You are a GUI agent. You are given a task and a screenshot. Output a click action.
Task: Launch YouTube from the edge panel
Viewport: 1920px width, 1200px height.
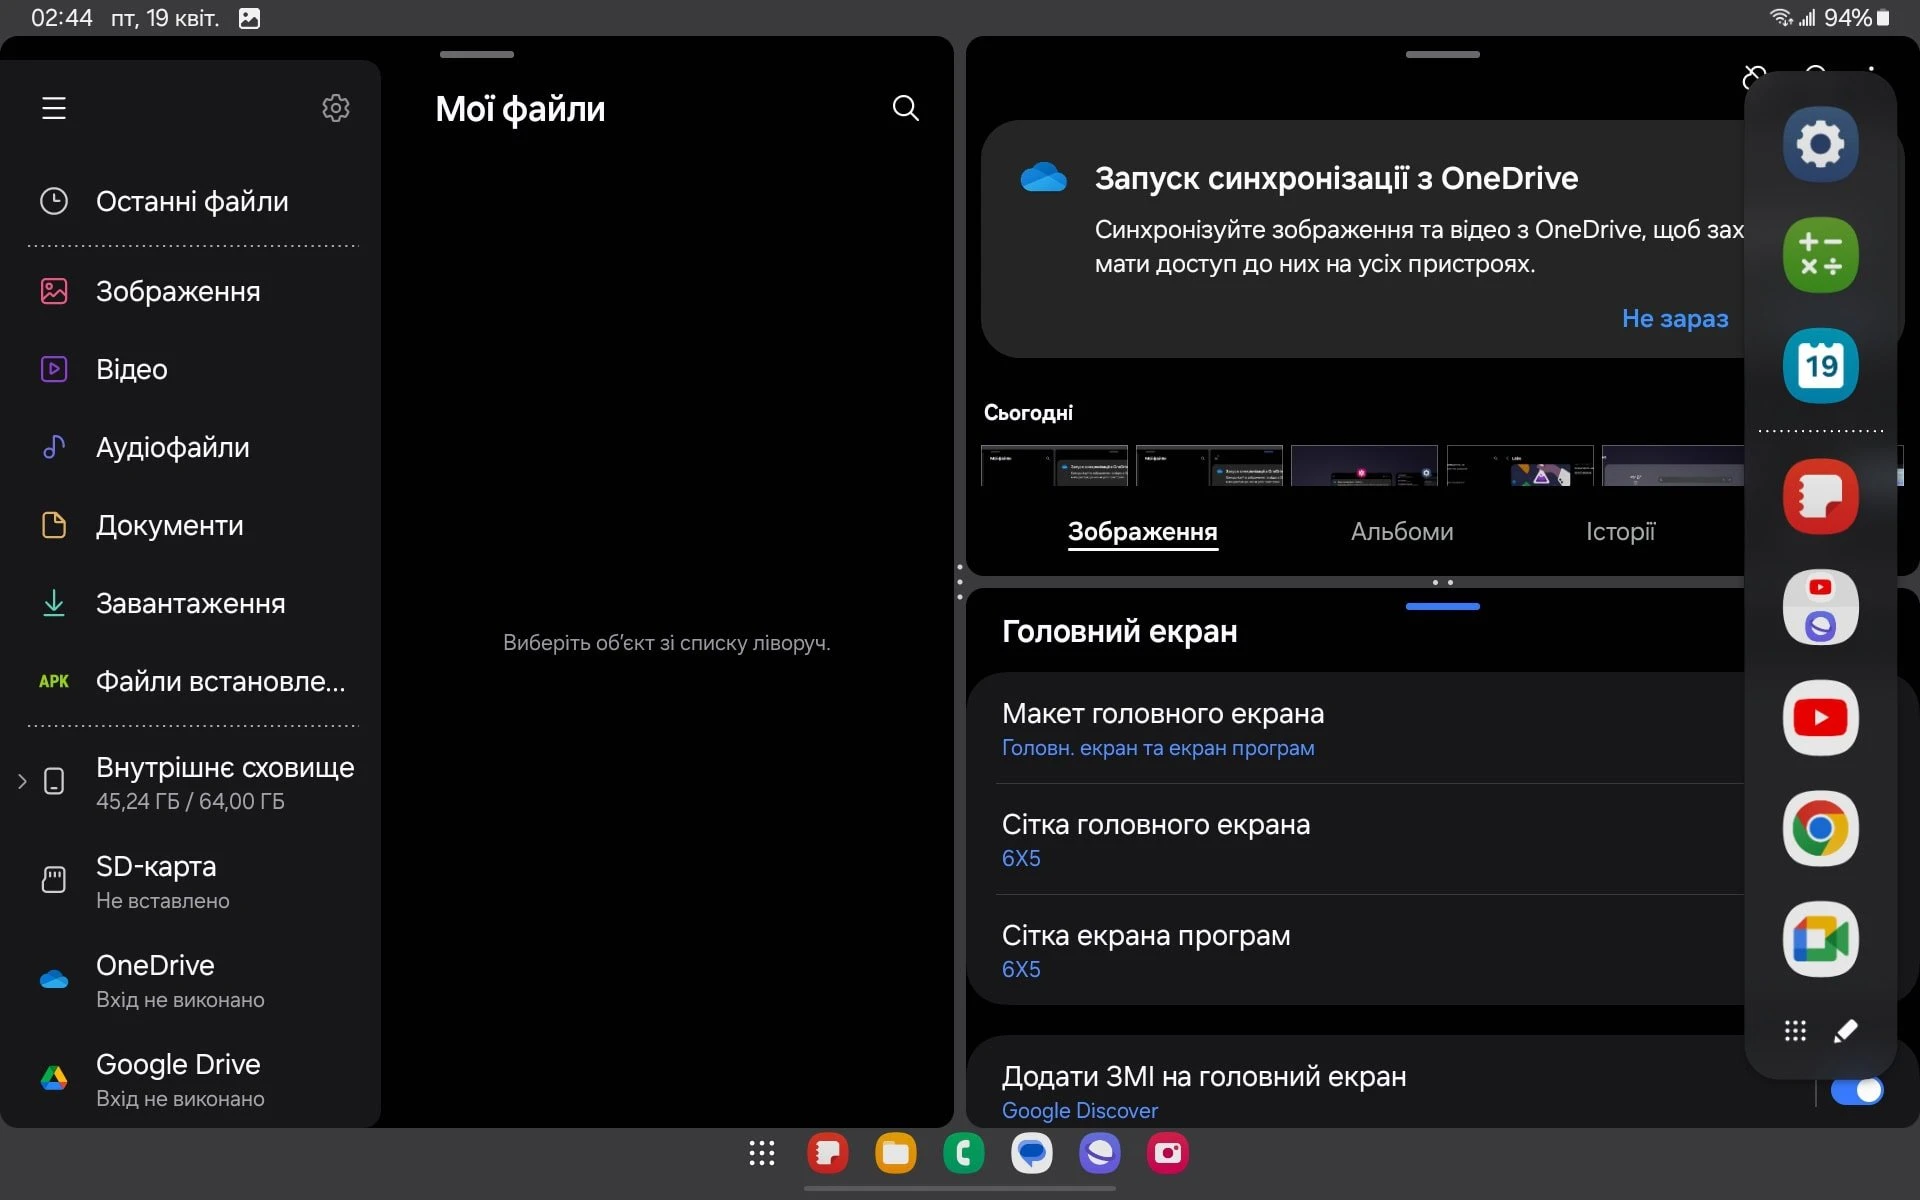(x=1820, y=718)
